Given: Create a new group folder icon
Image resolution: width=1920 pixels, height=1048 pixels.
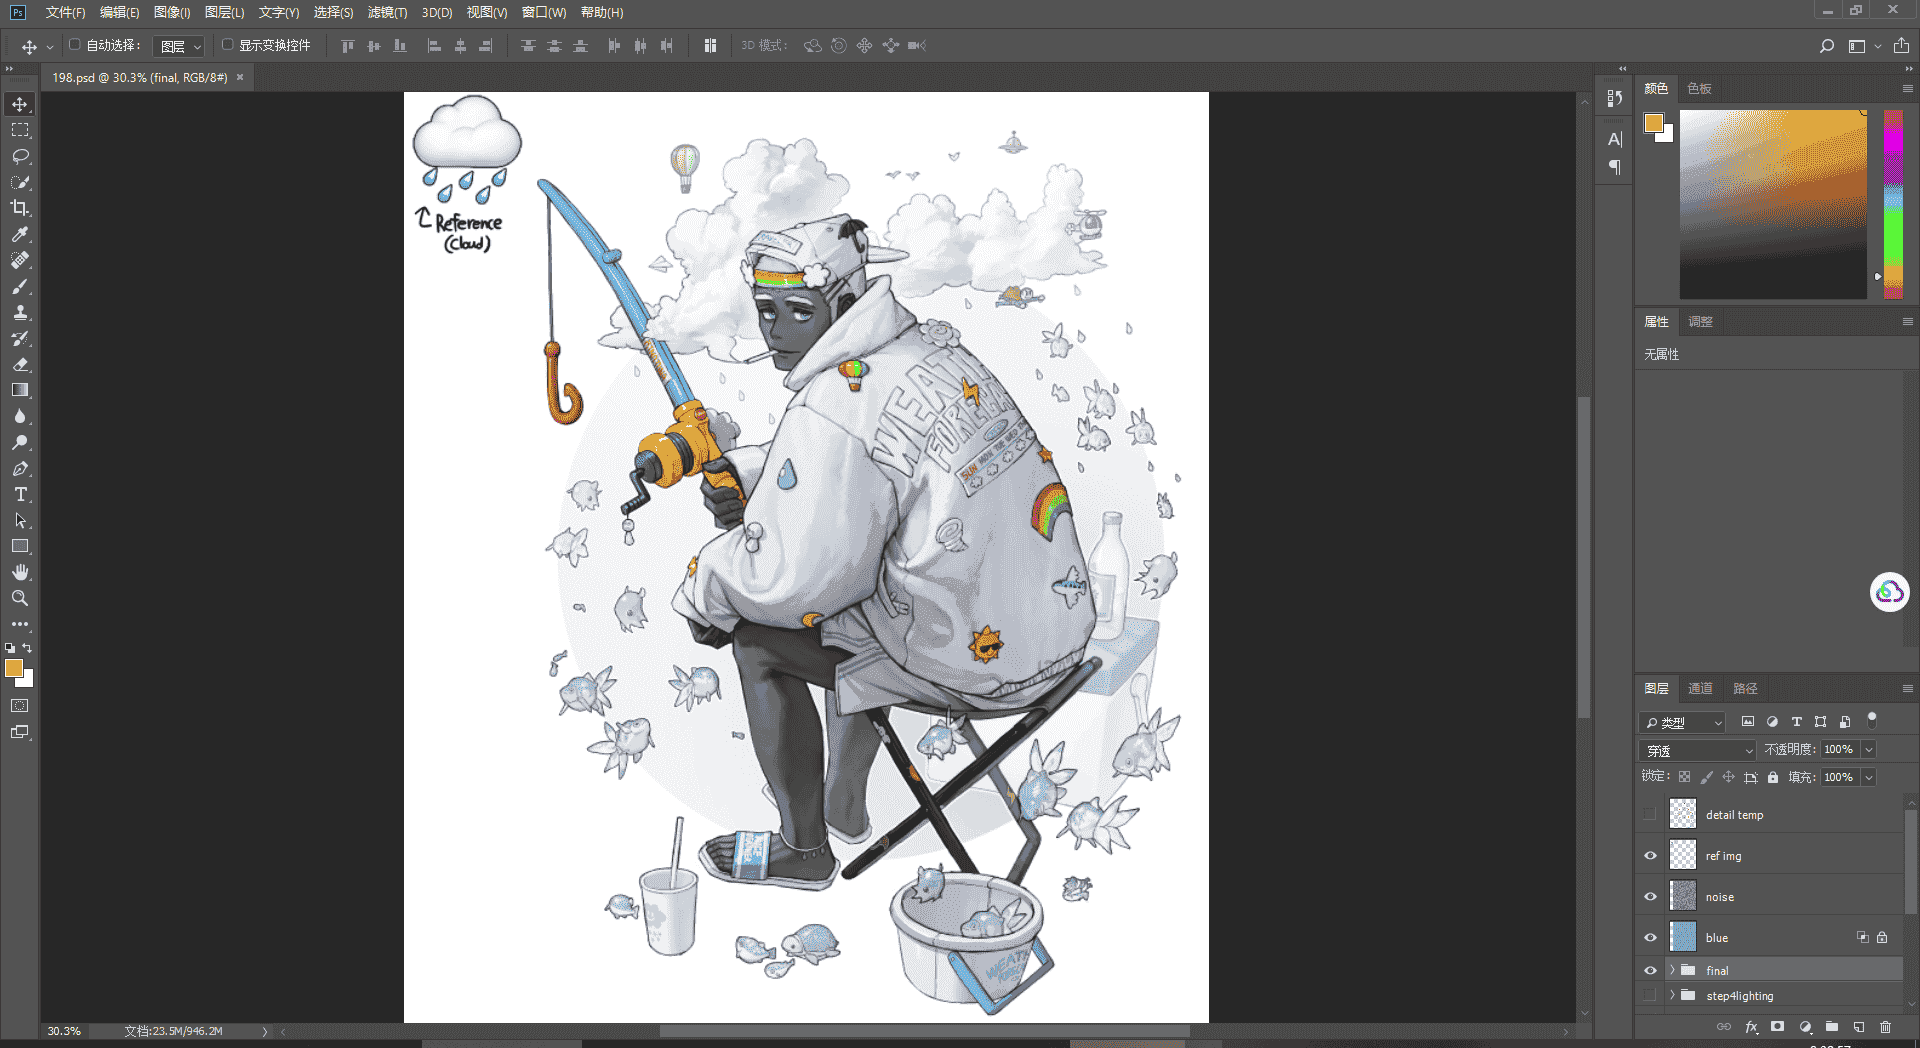Looking at the screenshot, I should pos(1831,1026).
